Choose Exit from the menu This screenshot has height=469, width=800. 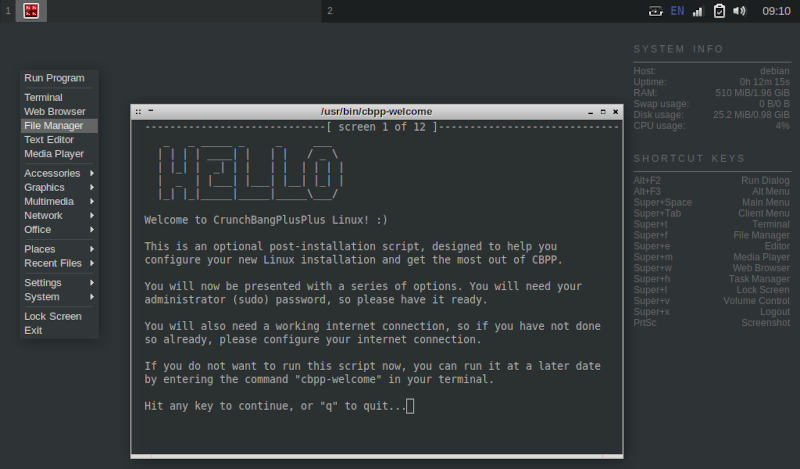coord(59,331)
